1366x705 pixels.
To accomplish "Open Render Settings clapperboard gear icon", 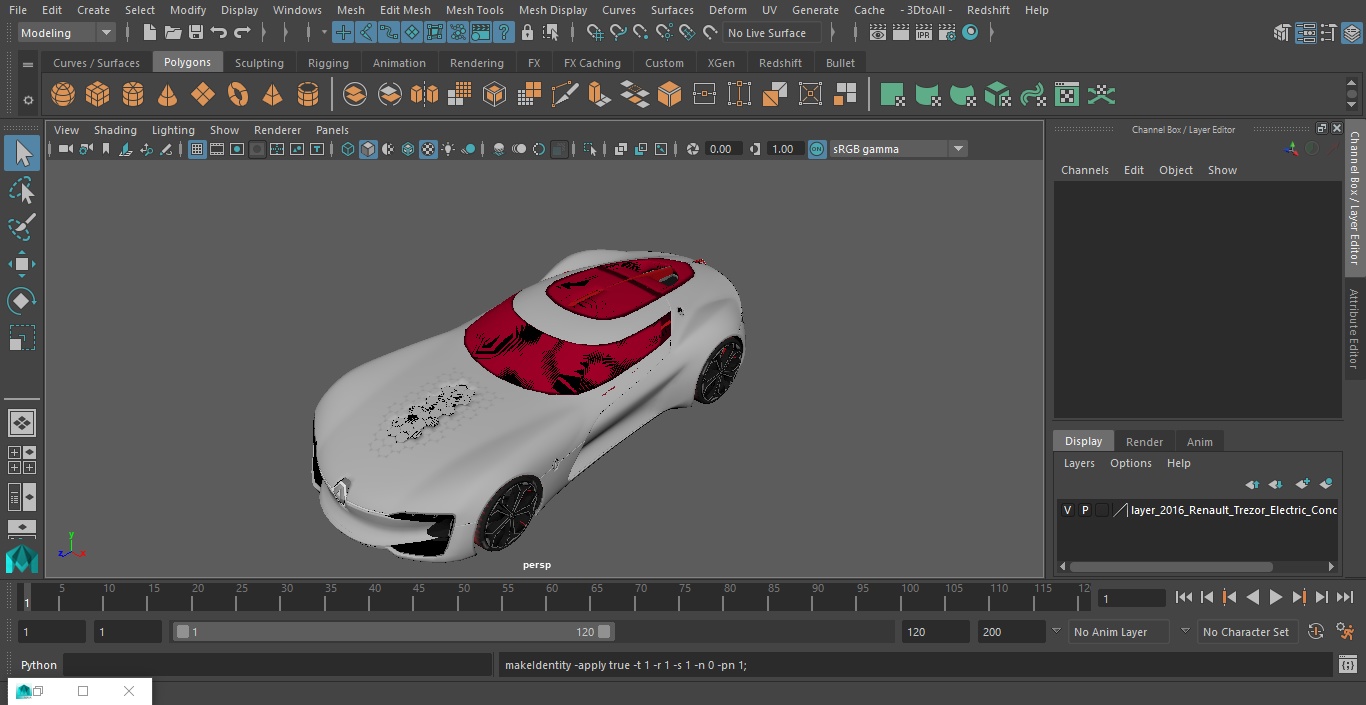I will [x=946, y=33].
